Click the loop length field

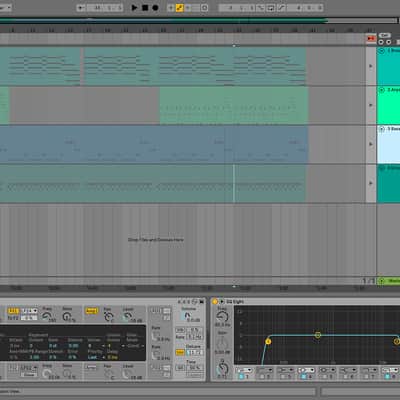[x=305, y=8]
